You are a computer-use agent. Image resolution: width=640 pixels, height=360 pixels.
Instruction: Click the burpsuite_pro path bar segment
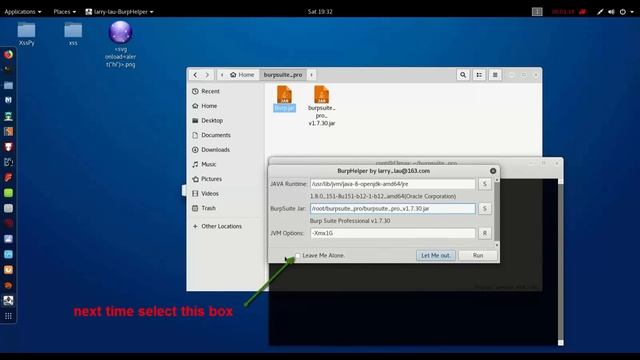pos(283,75)
